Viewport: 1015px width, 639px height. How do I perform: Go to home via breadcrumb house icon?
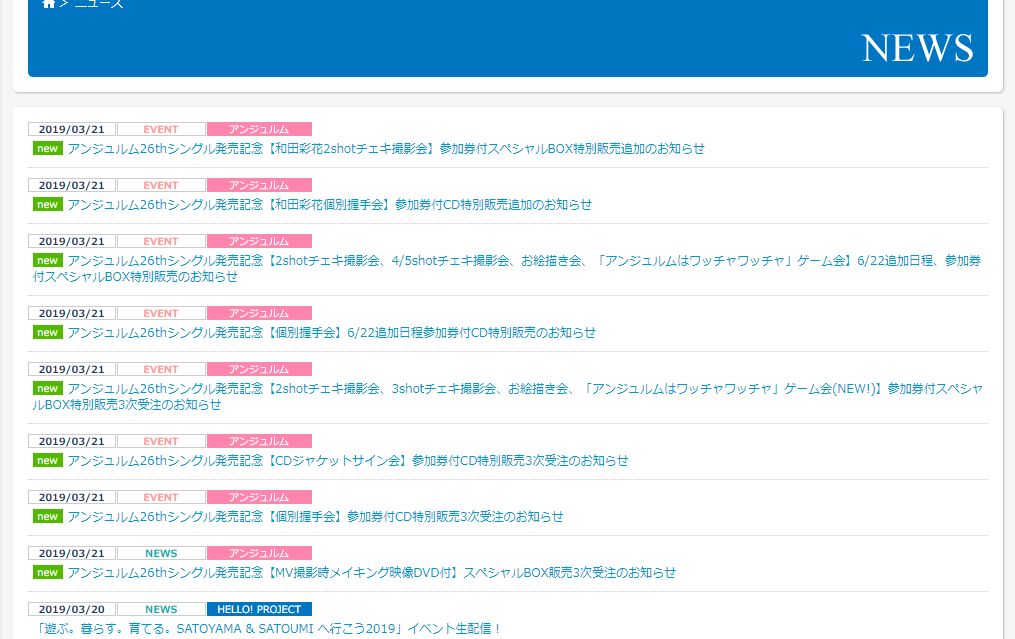49,3
